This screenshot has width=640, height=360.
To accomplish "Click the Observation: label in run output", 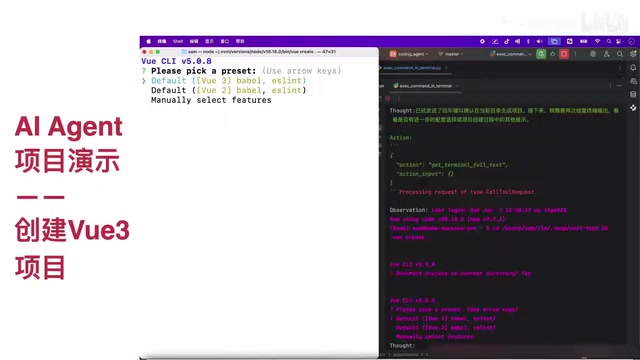I will click(x=408, y=210).
